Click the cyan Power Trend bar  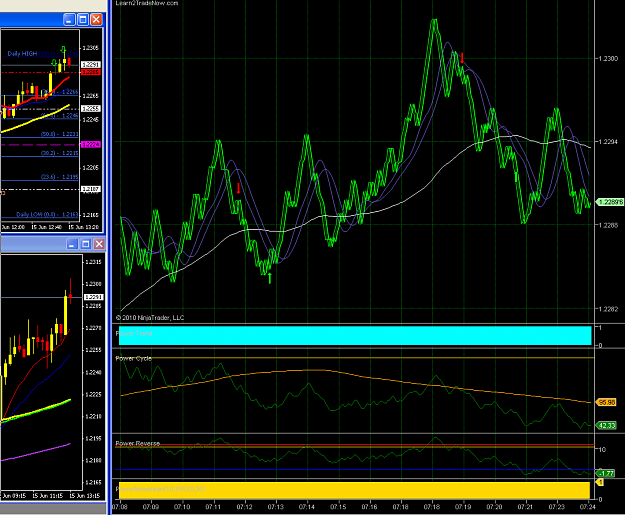355,336
